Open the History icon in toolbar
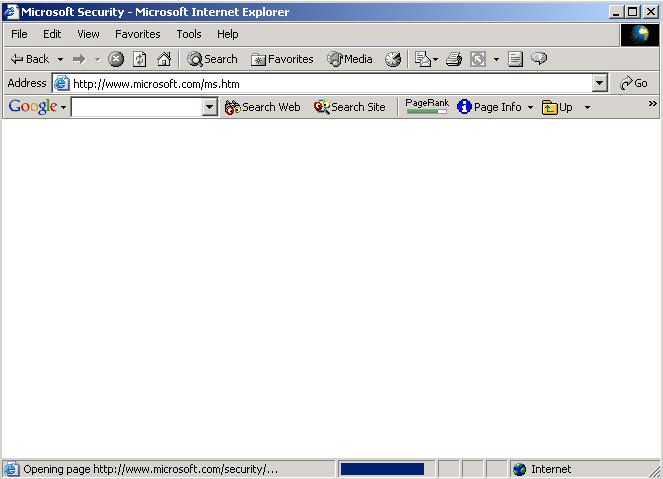The height and width of the screenshot is (479, 663). click(x=393, y=59)
